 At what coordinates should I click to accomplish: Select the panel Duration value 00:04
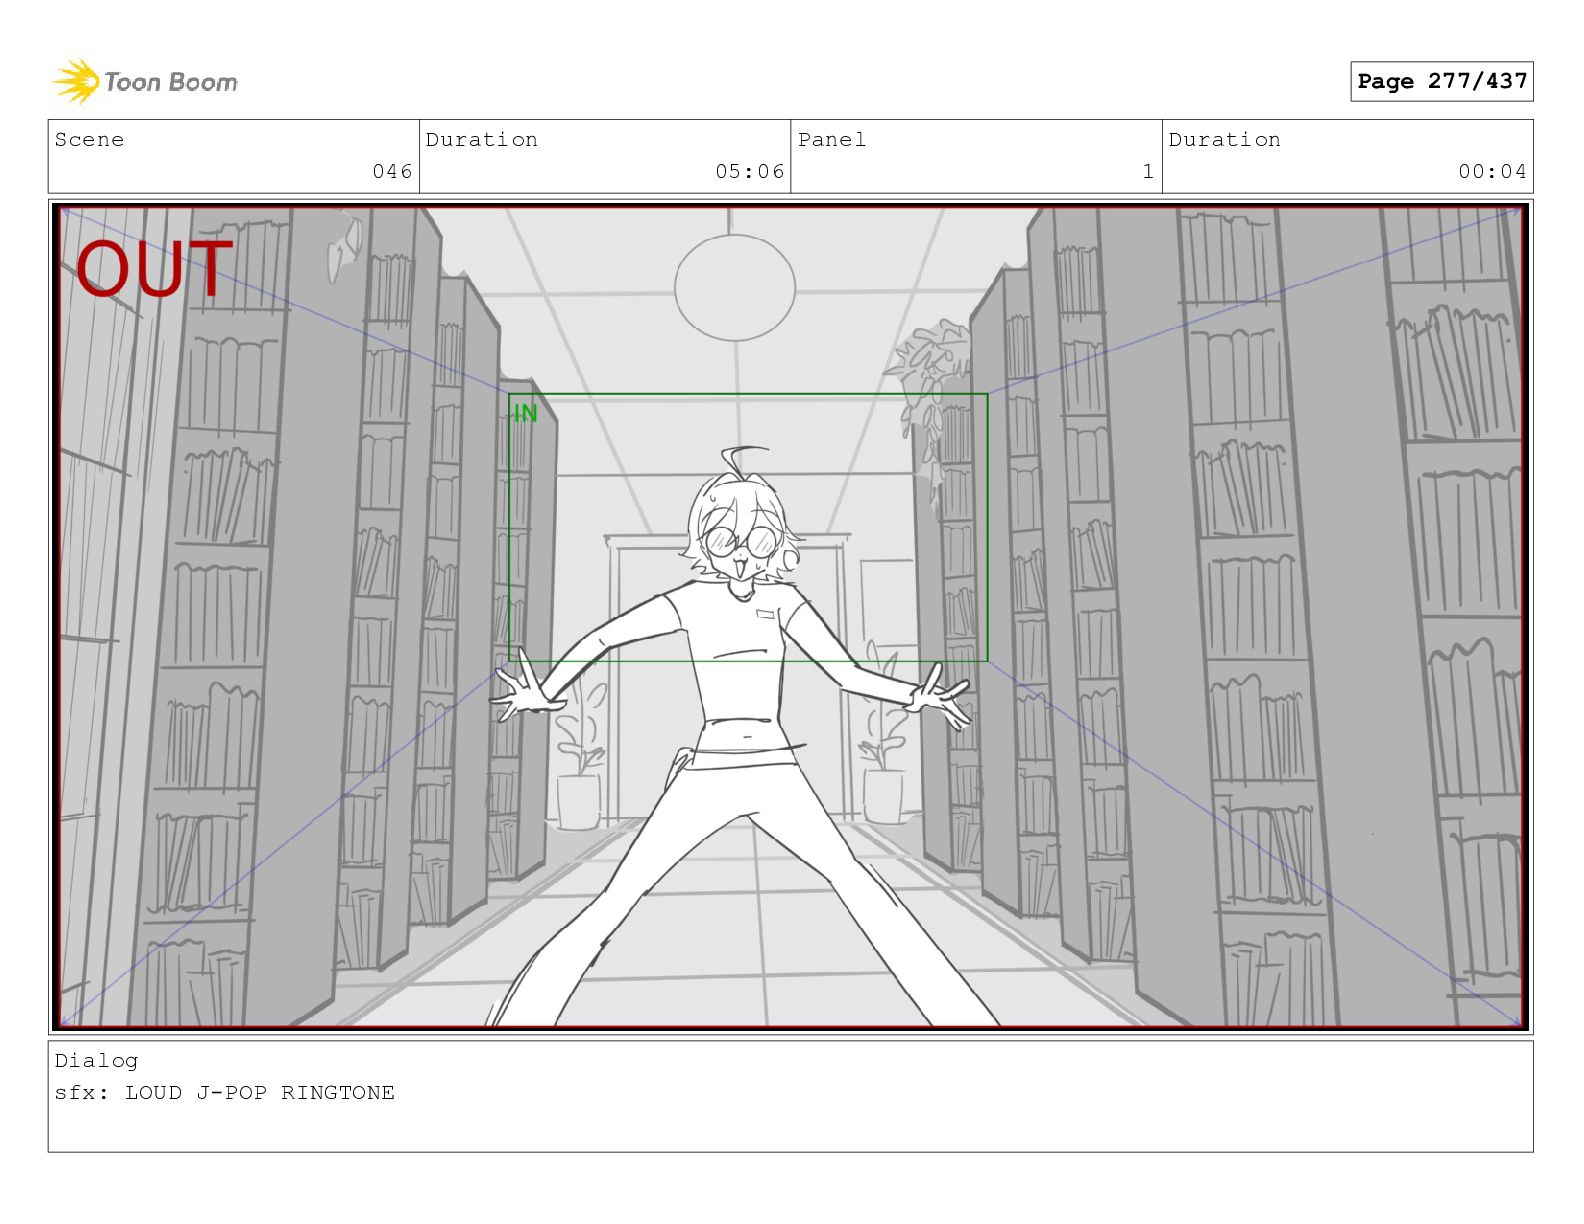tap(1491, 171)
